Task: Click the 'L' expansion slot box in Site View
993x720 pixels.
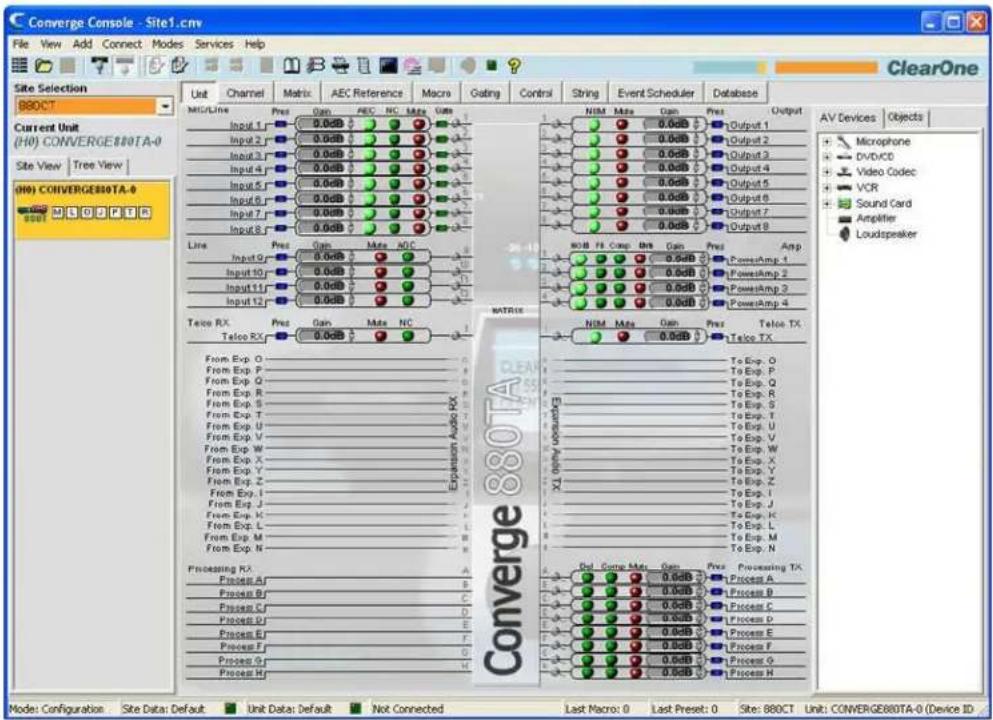Action: pyautogui.click(x=72, y=212)
